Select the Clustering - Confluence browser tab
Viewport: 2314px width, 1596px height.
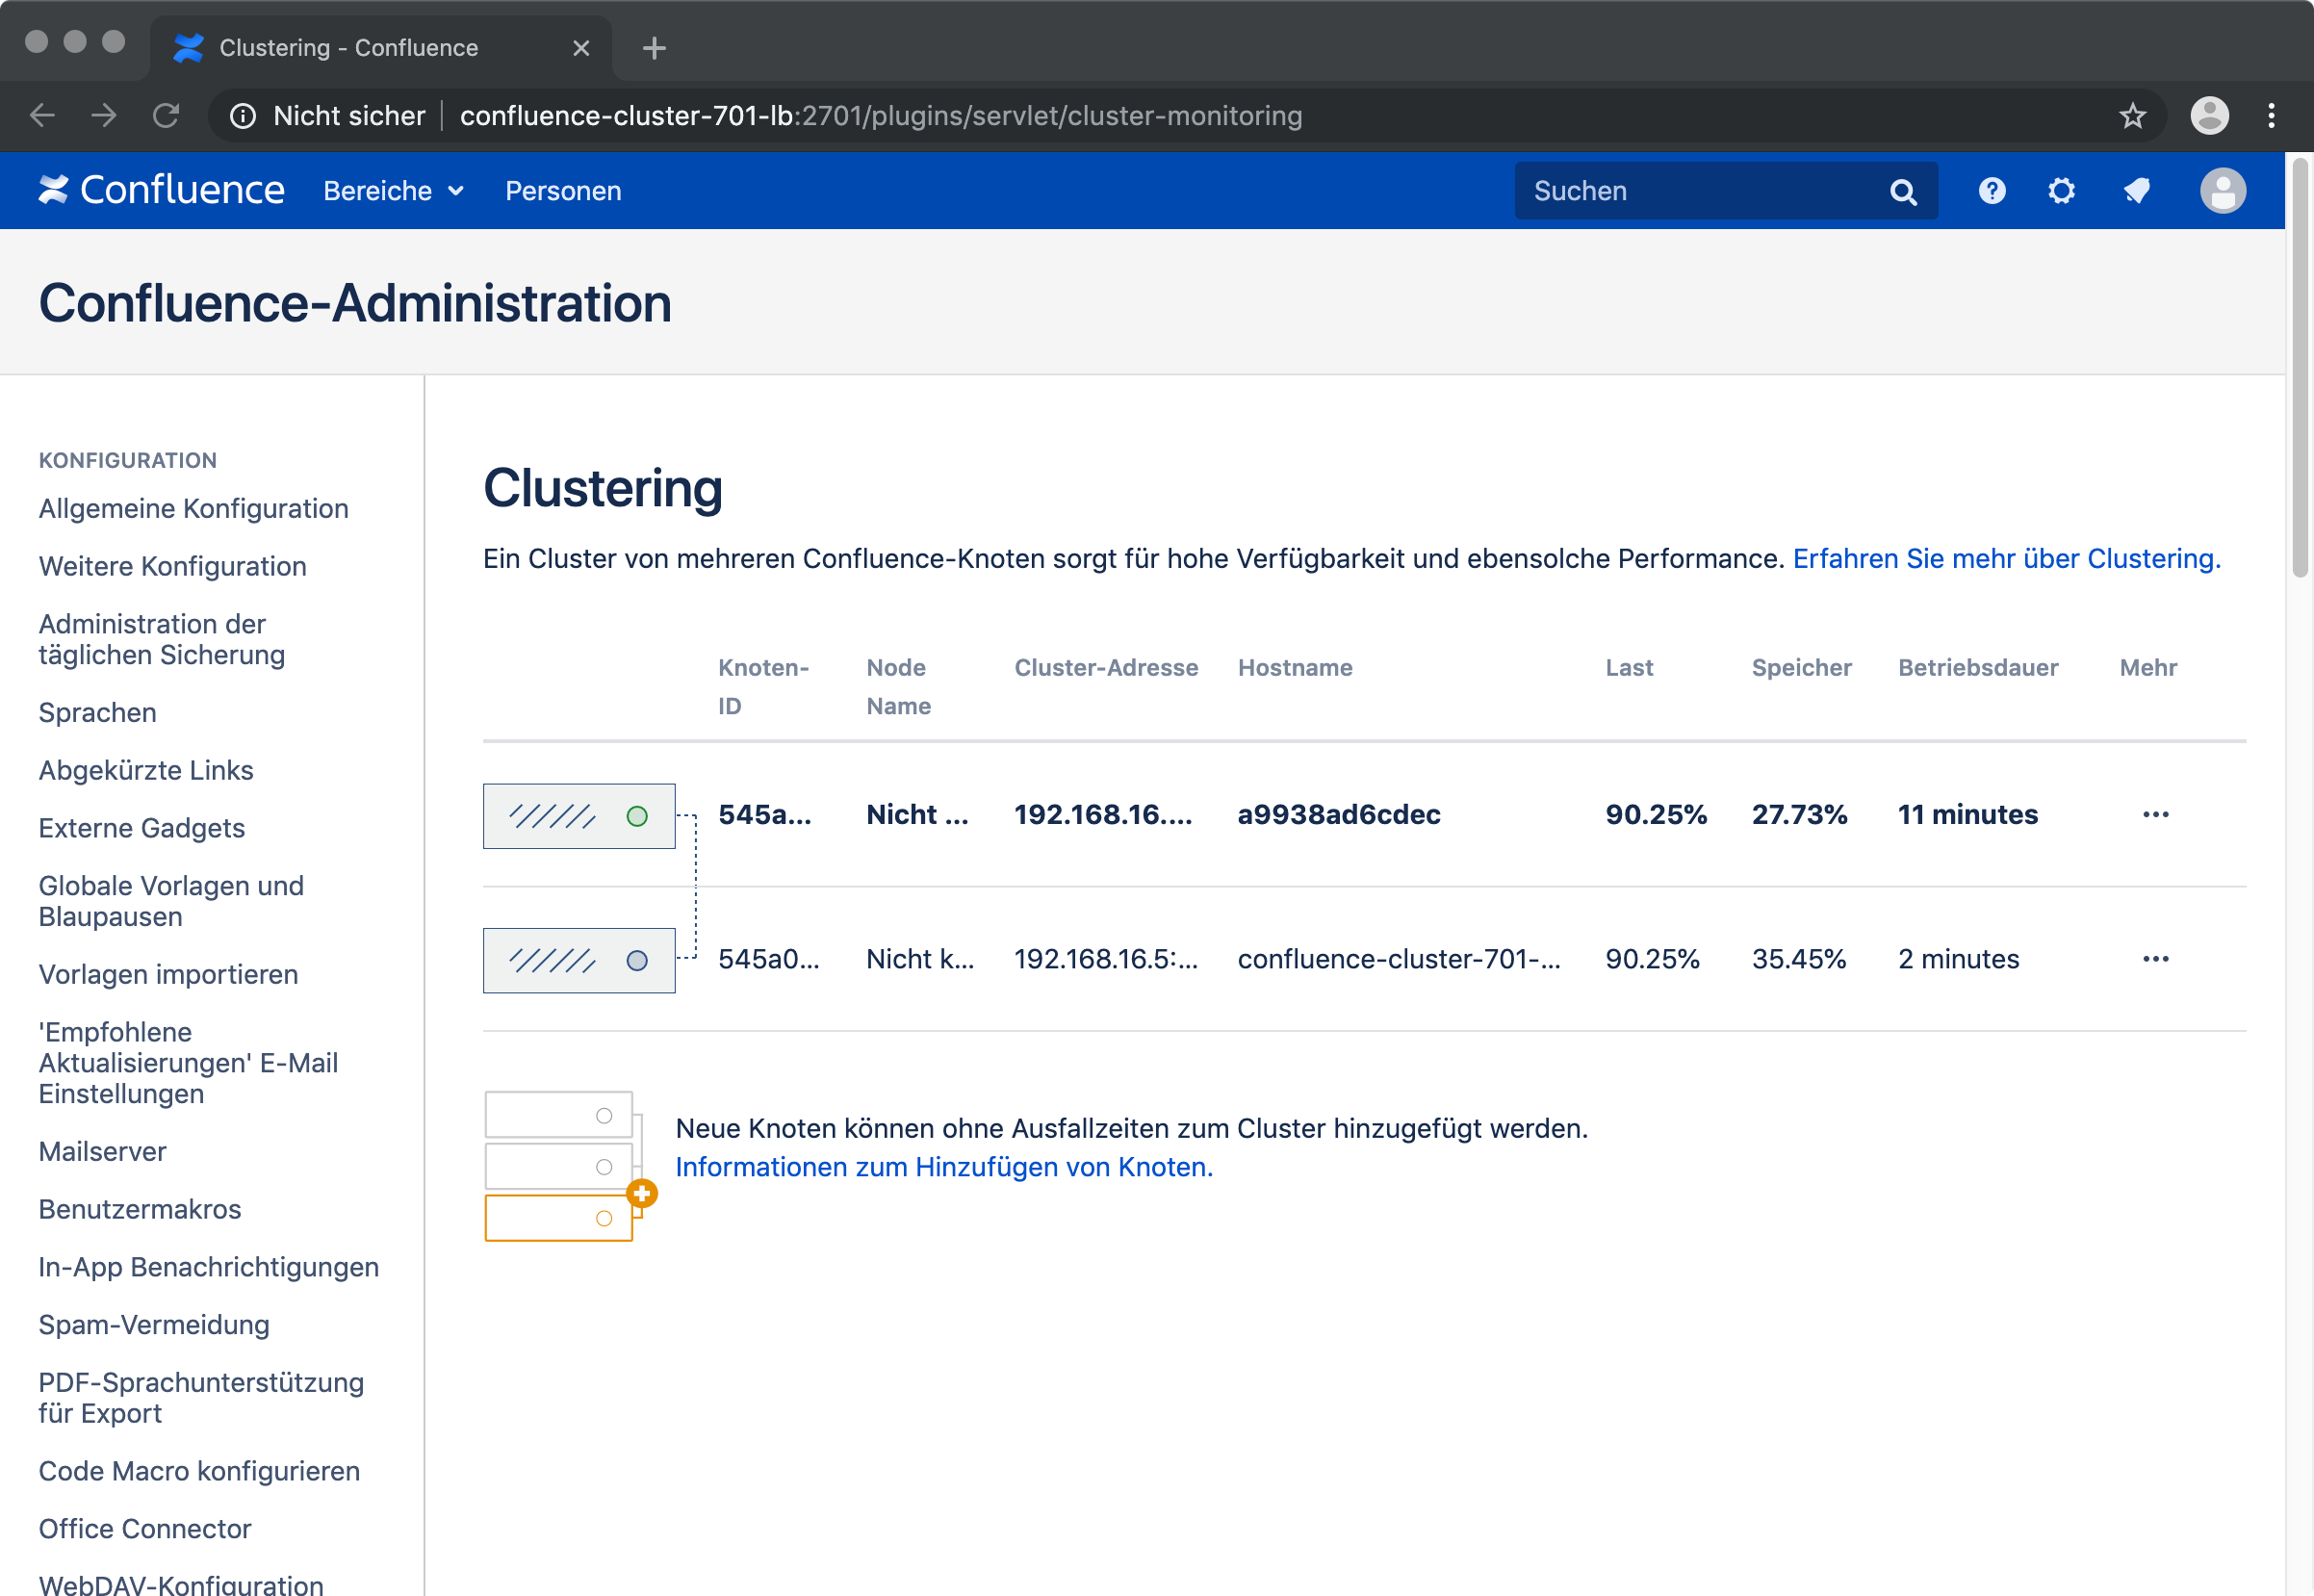(x=380, y=47)
